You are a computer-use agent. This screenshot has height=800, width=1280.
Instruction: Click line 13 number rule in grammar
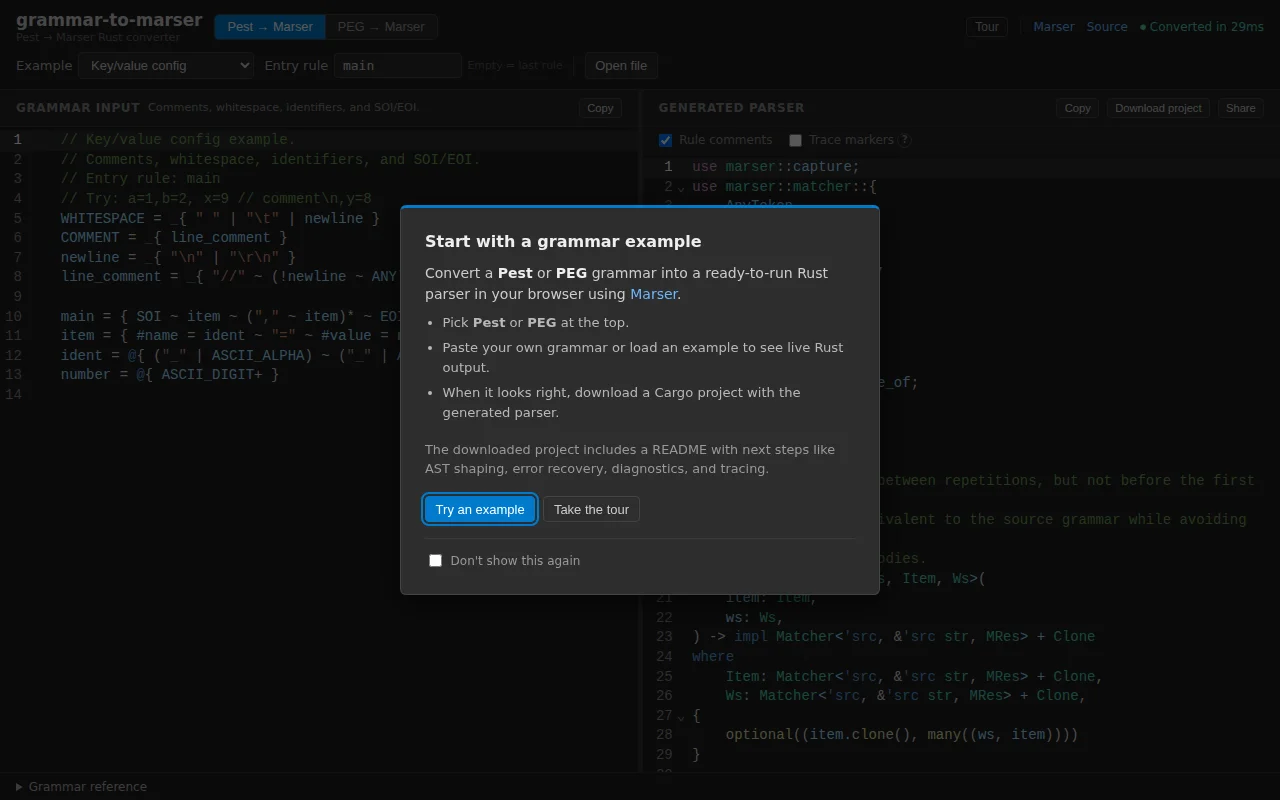[170, 375]
